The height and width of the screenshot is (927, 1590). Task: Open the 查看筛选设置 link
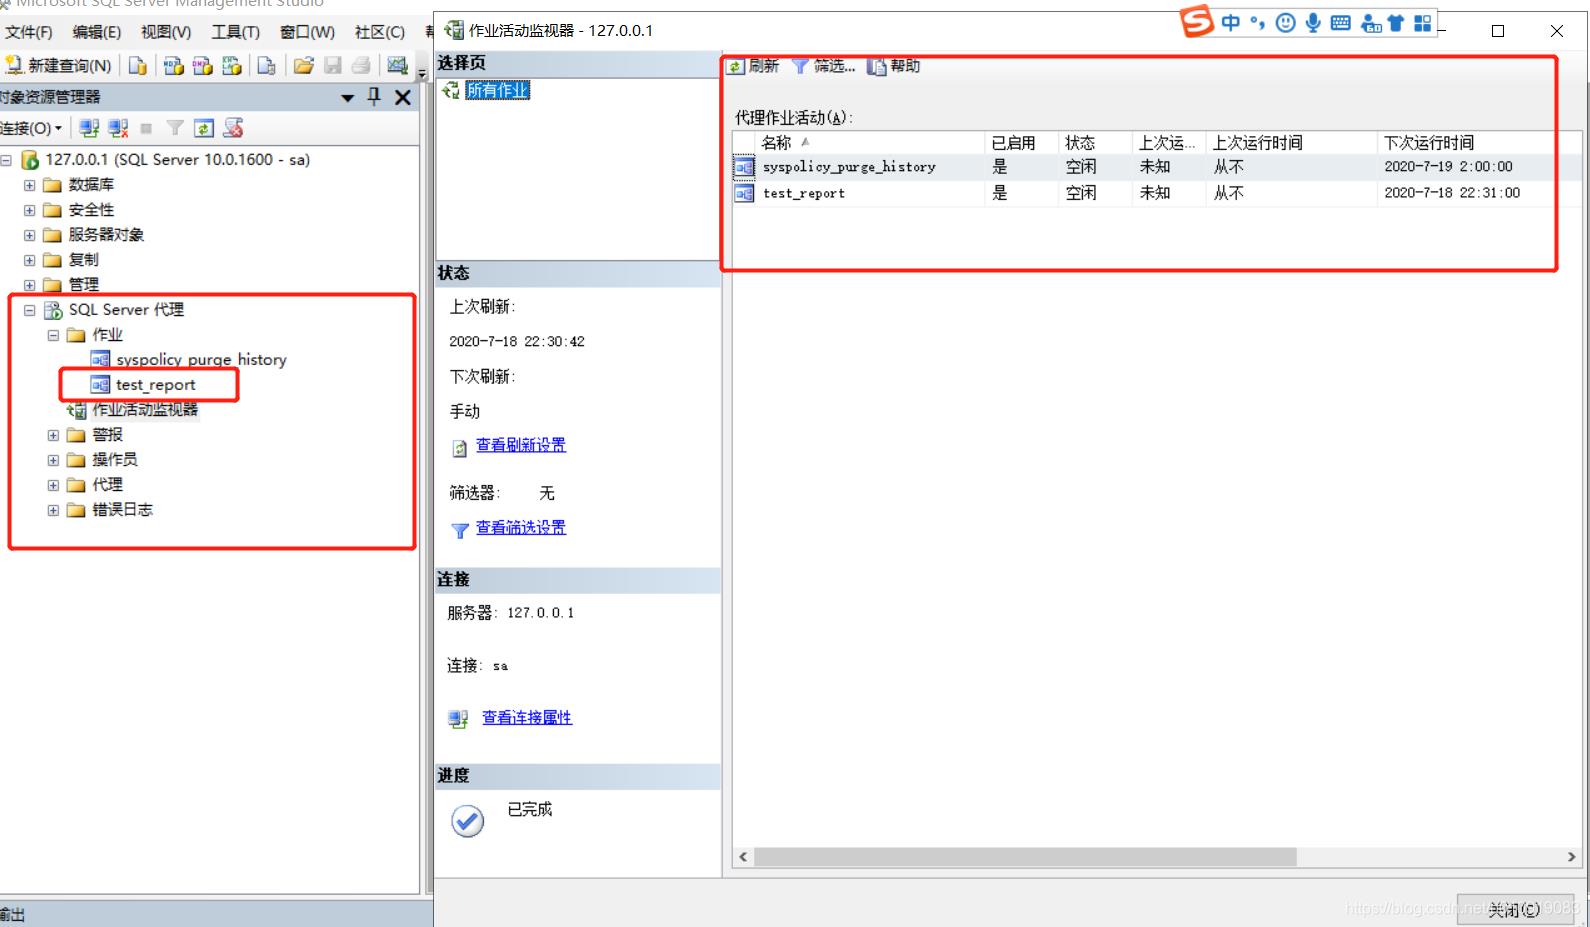click(521, 527)
